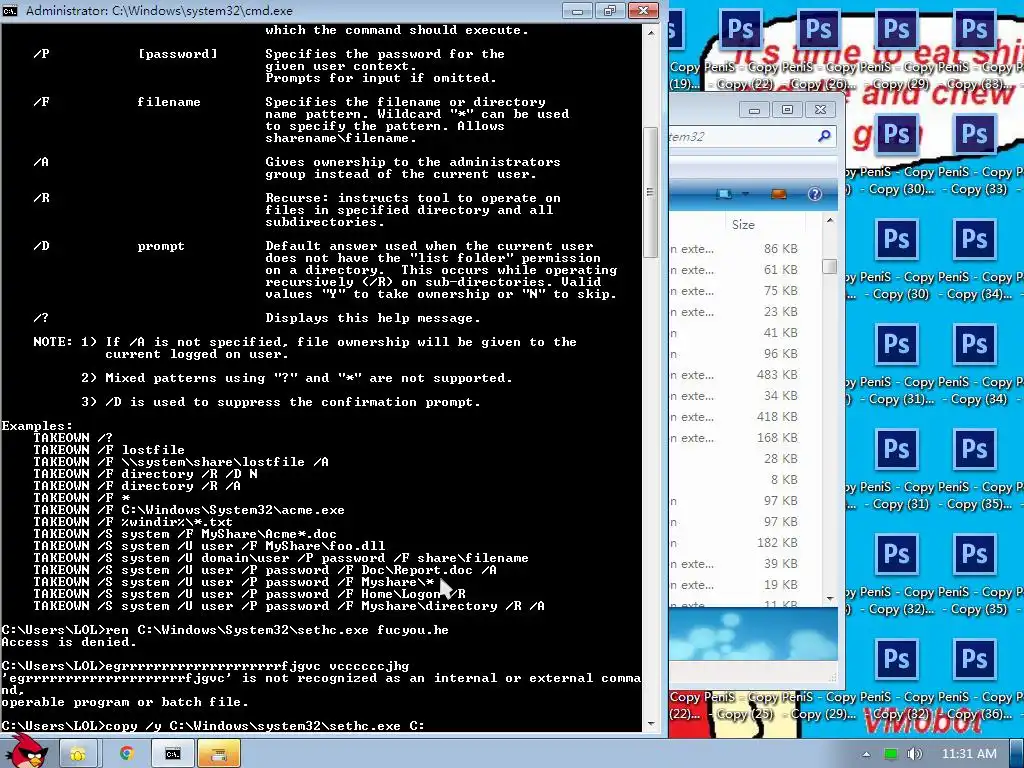Click the "Access is denied." line in cmd
This screenshot has height=768, width=1024.
point(69,642)
